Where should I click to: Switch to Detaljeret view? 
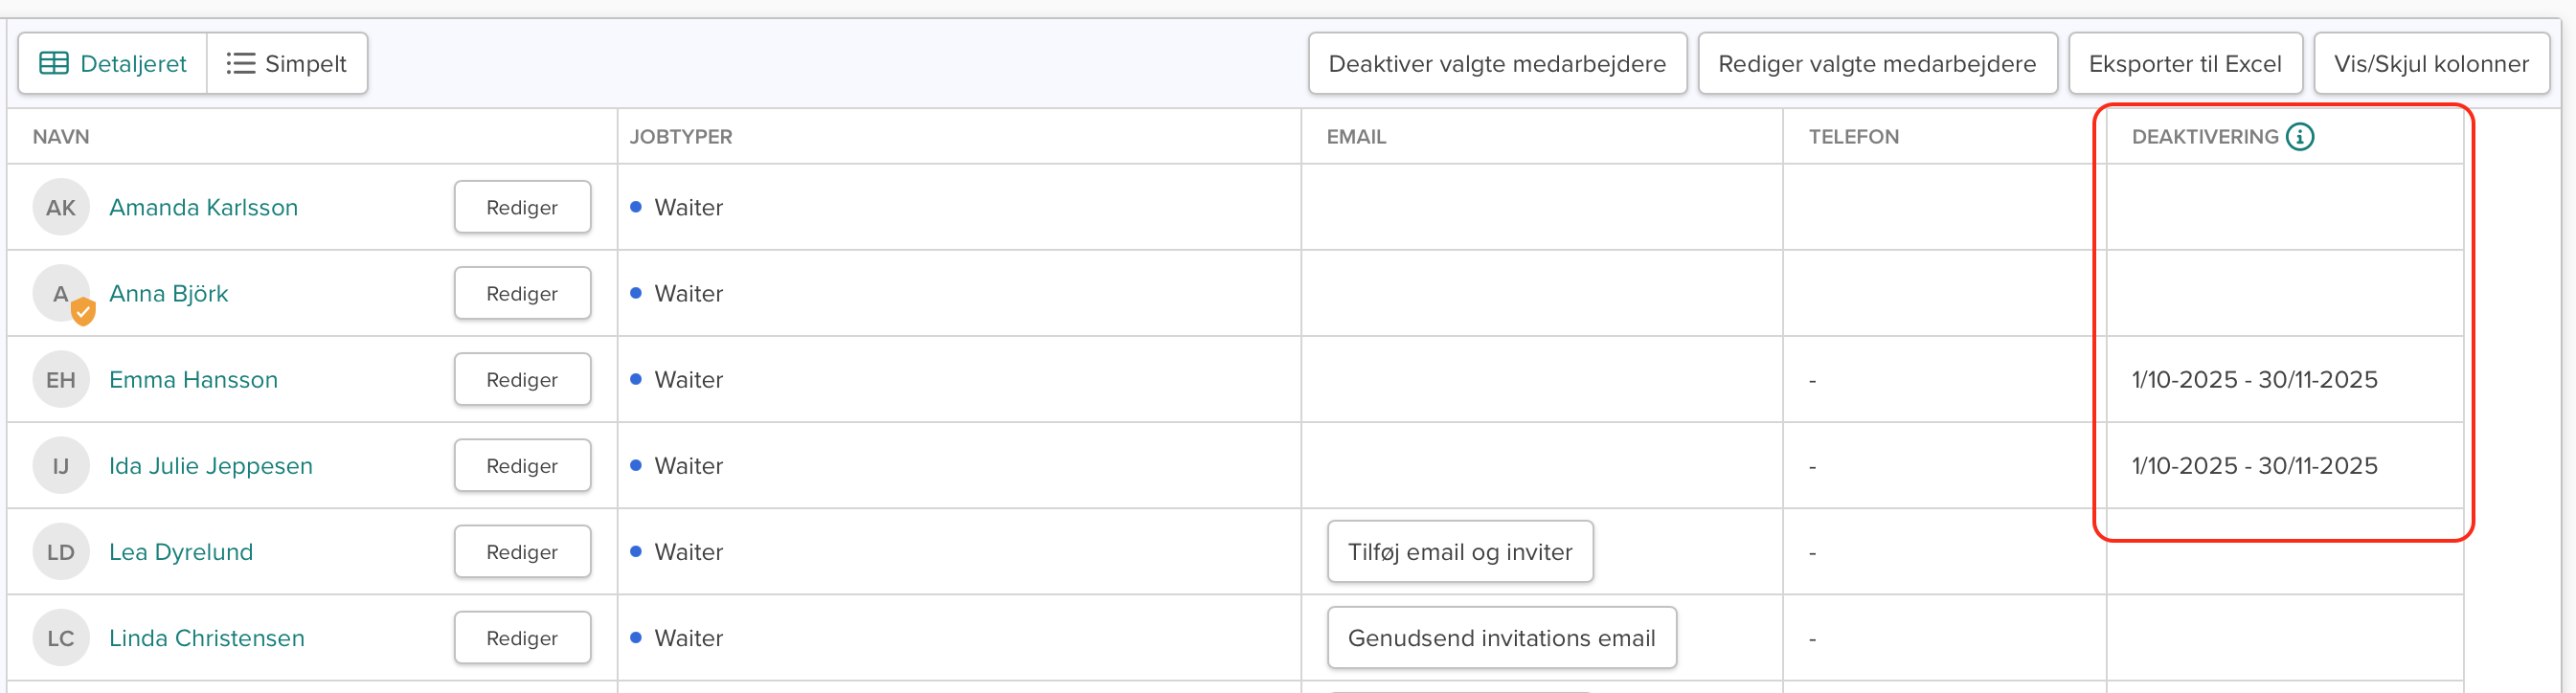click(113, 64)
